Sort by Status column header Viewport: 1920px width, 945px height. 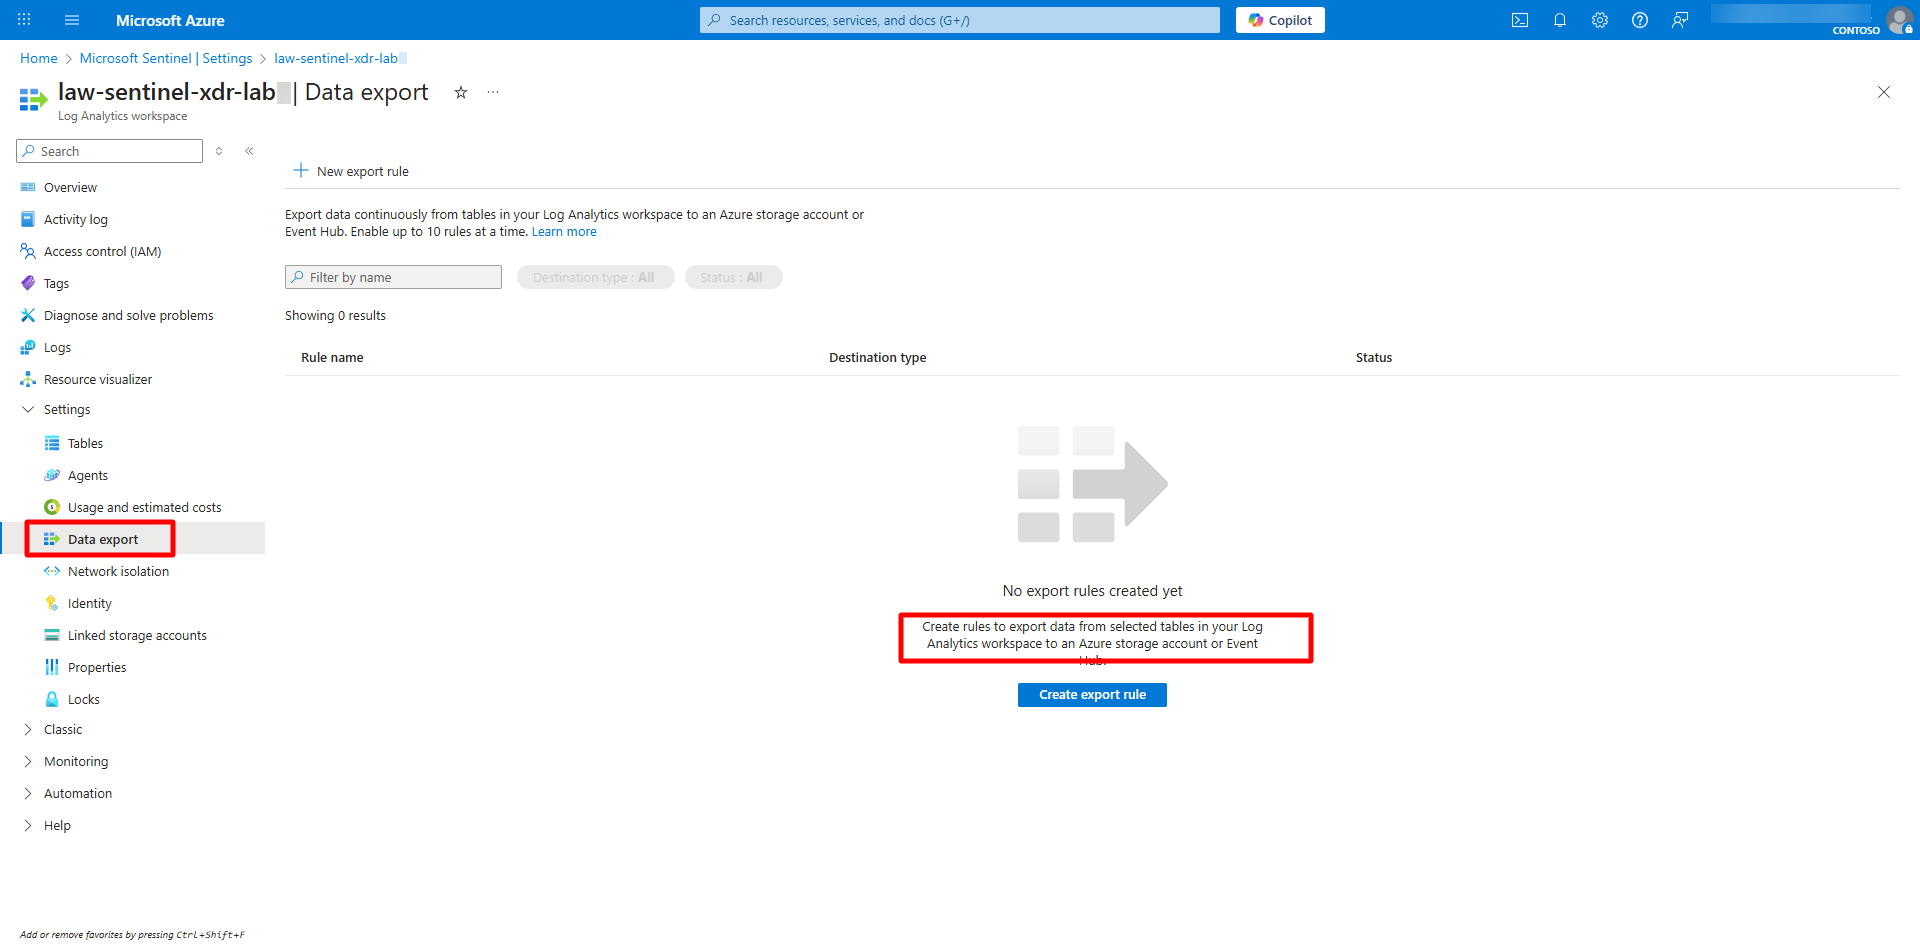pos(1374,357)
